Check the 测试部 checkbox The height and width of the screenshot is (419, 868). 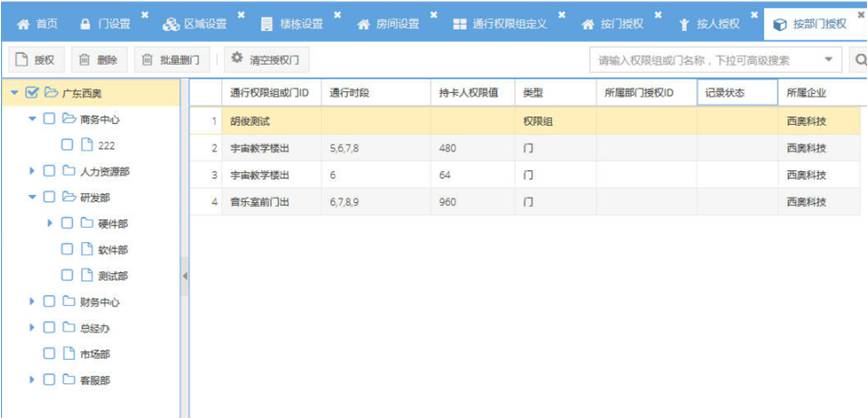click(67, 275)
